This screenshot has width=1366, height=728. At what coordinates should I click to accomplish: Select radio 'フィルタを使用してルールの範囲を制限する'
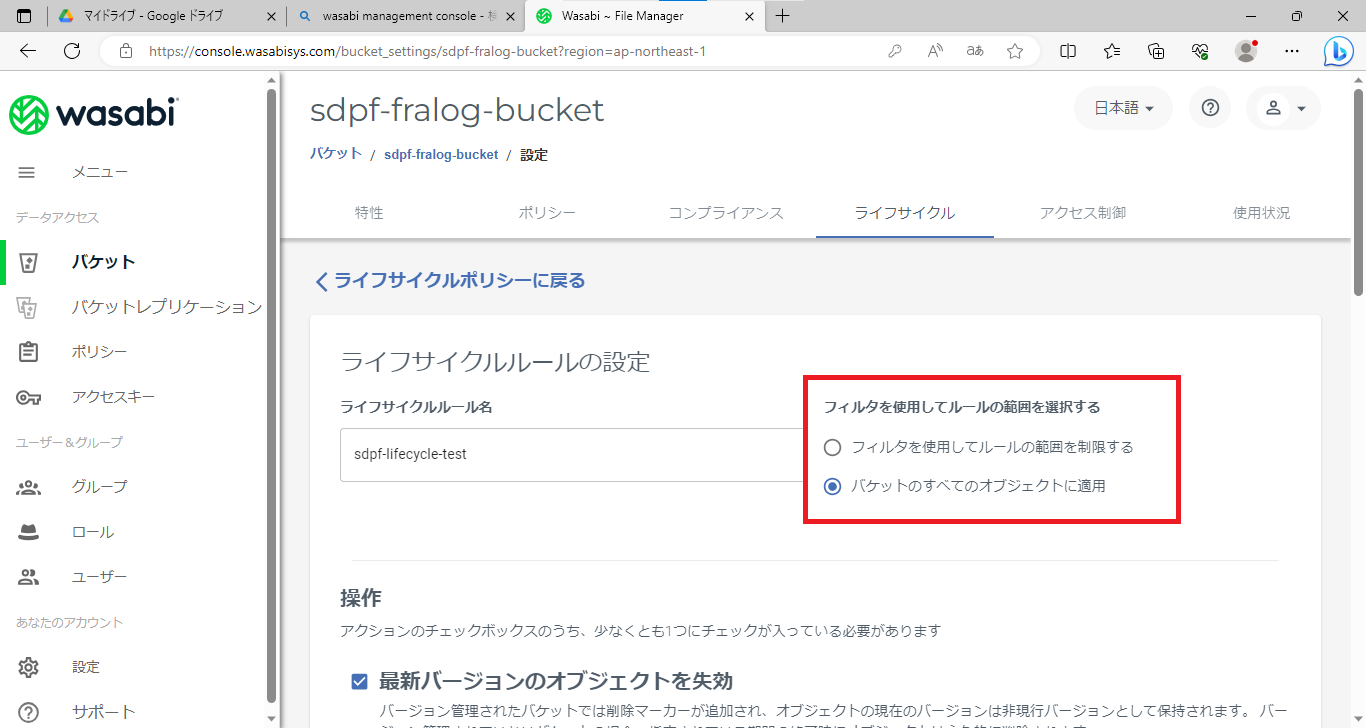pyautogui.click(x=832, y=447)
